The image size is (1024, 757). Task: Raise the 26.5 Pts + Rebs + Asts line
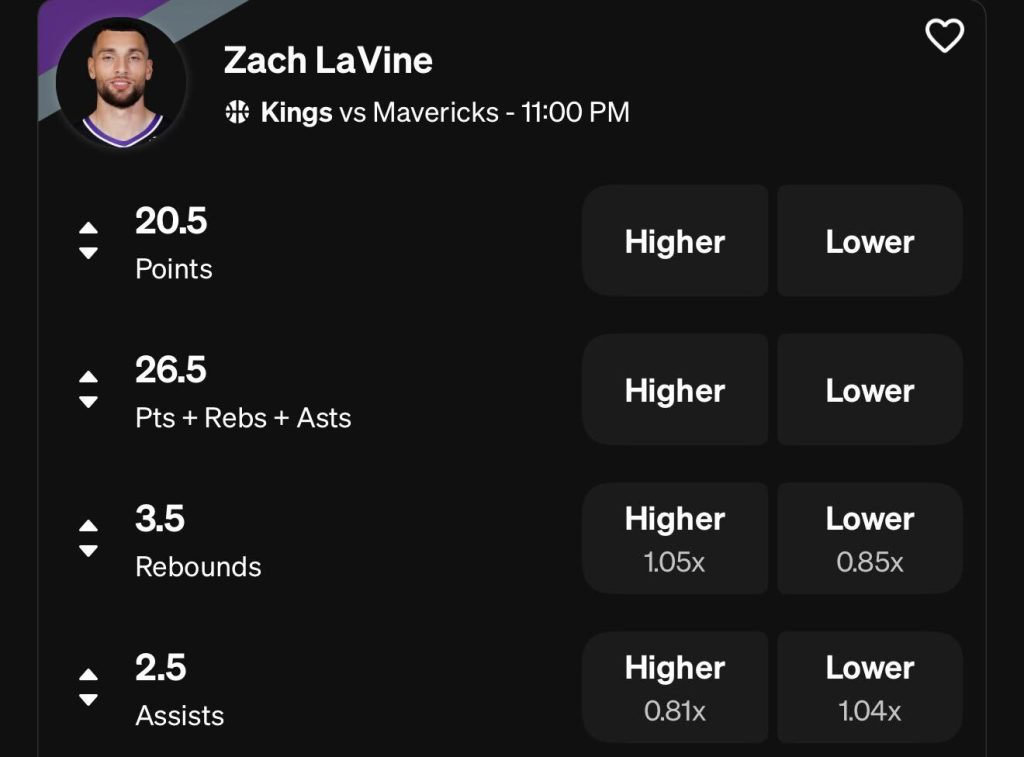pos(89,377)
